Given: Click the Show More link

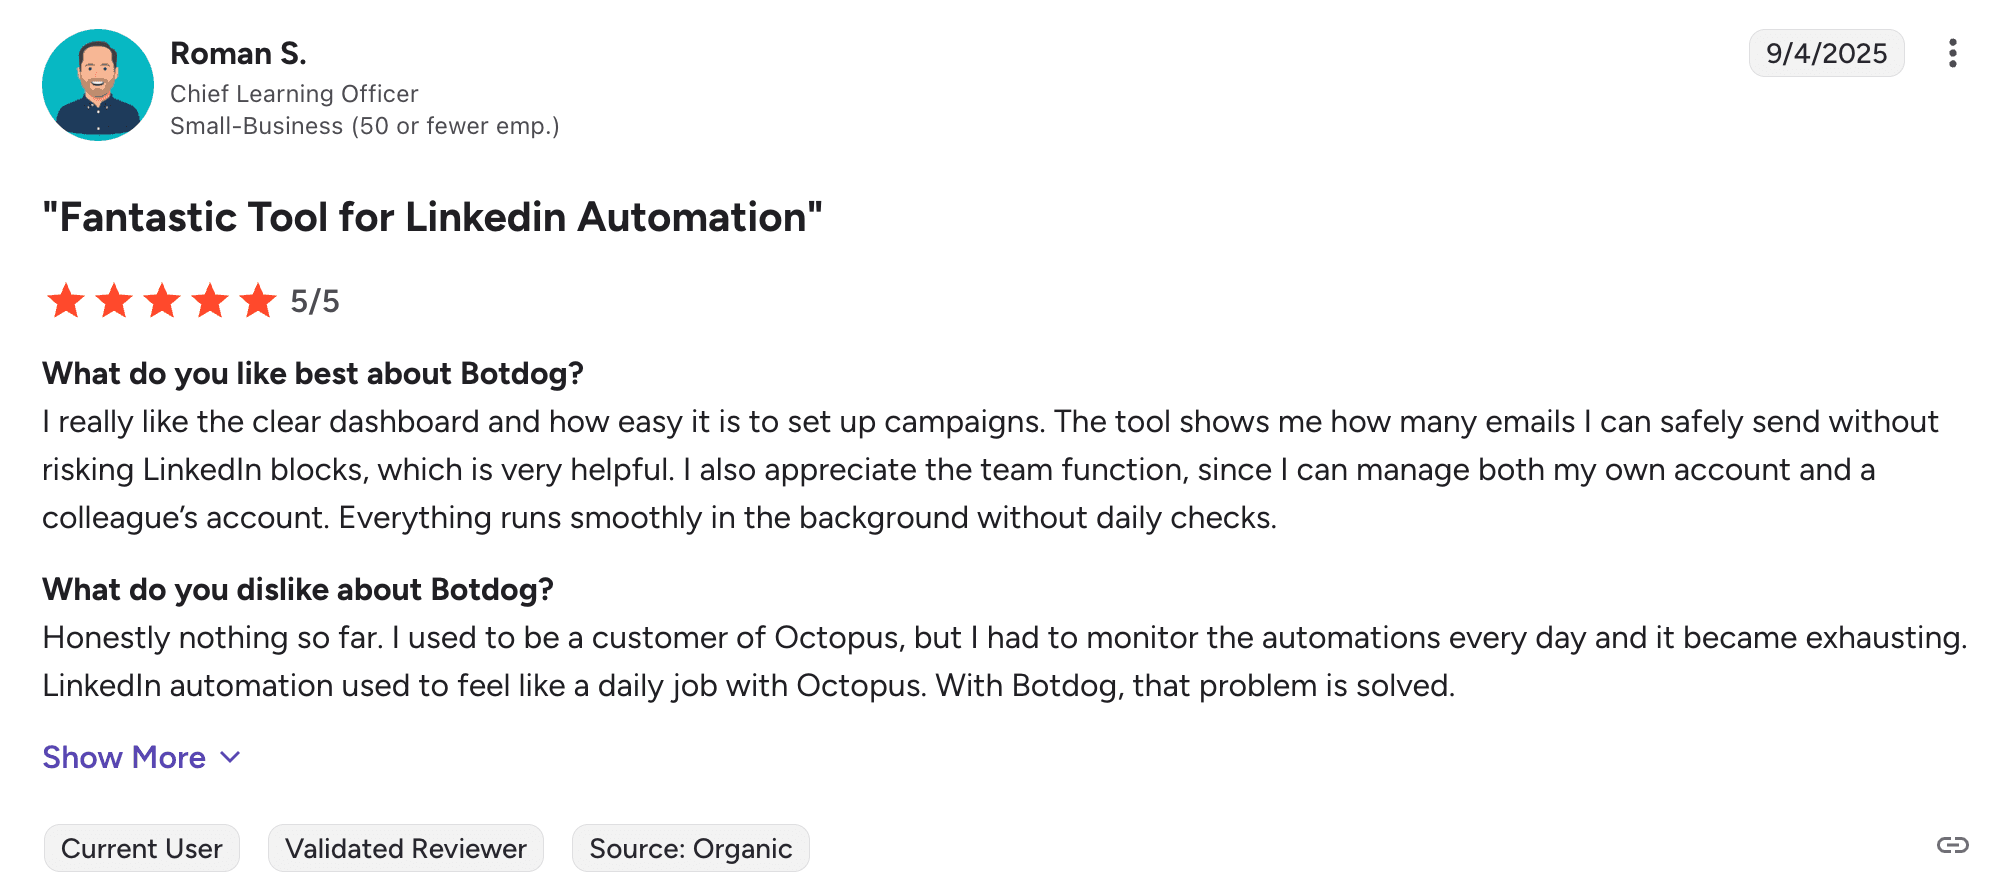Looking at the screenshot, I should pyautogui.click(x=124, y=757).
